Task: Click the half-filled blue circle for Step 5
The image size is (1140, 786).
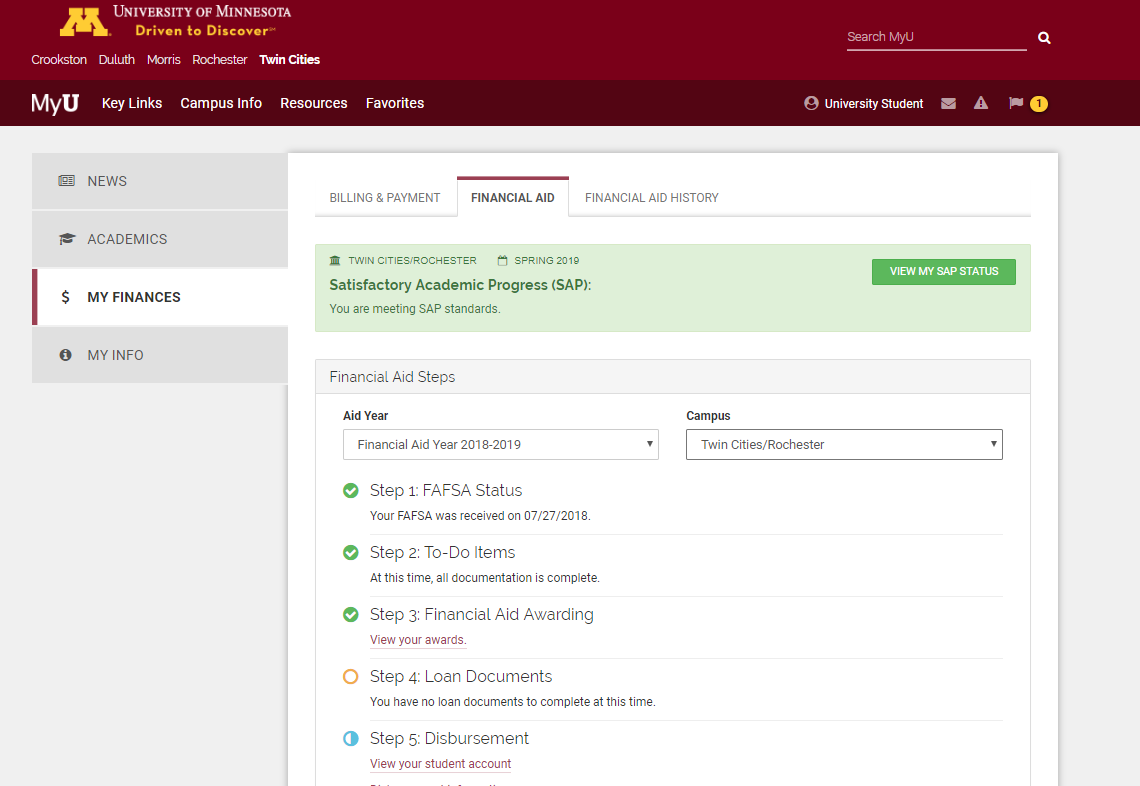Action: [x=350, y=738]
